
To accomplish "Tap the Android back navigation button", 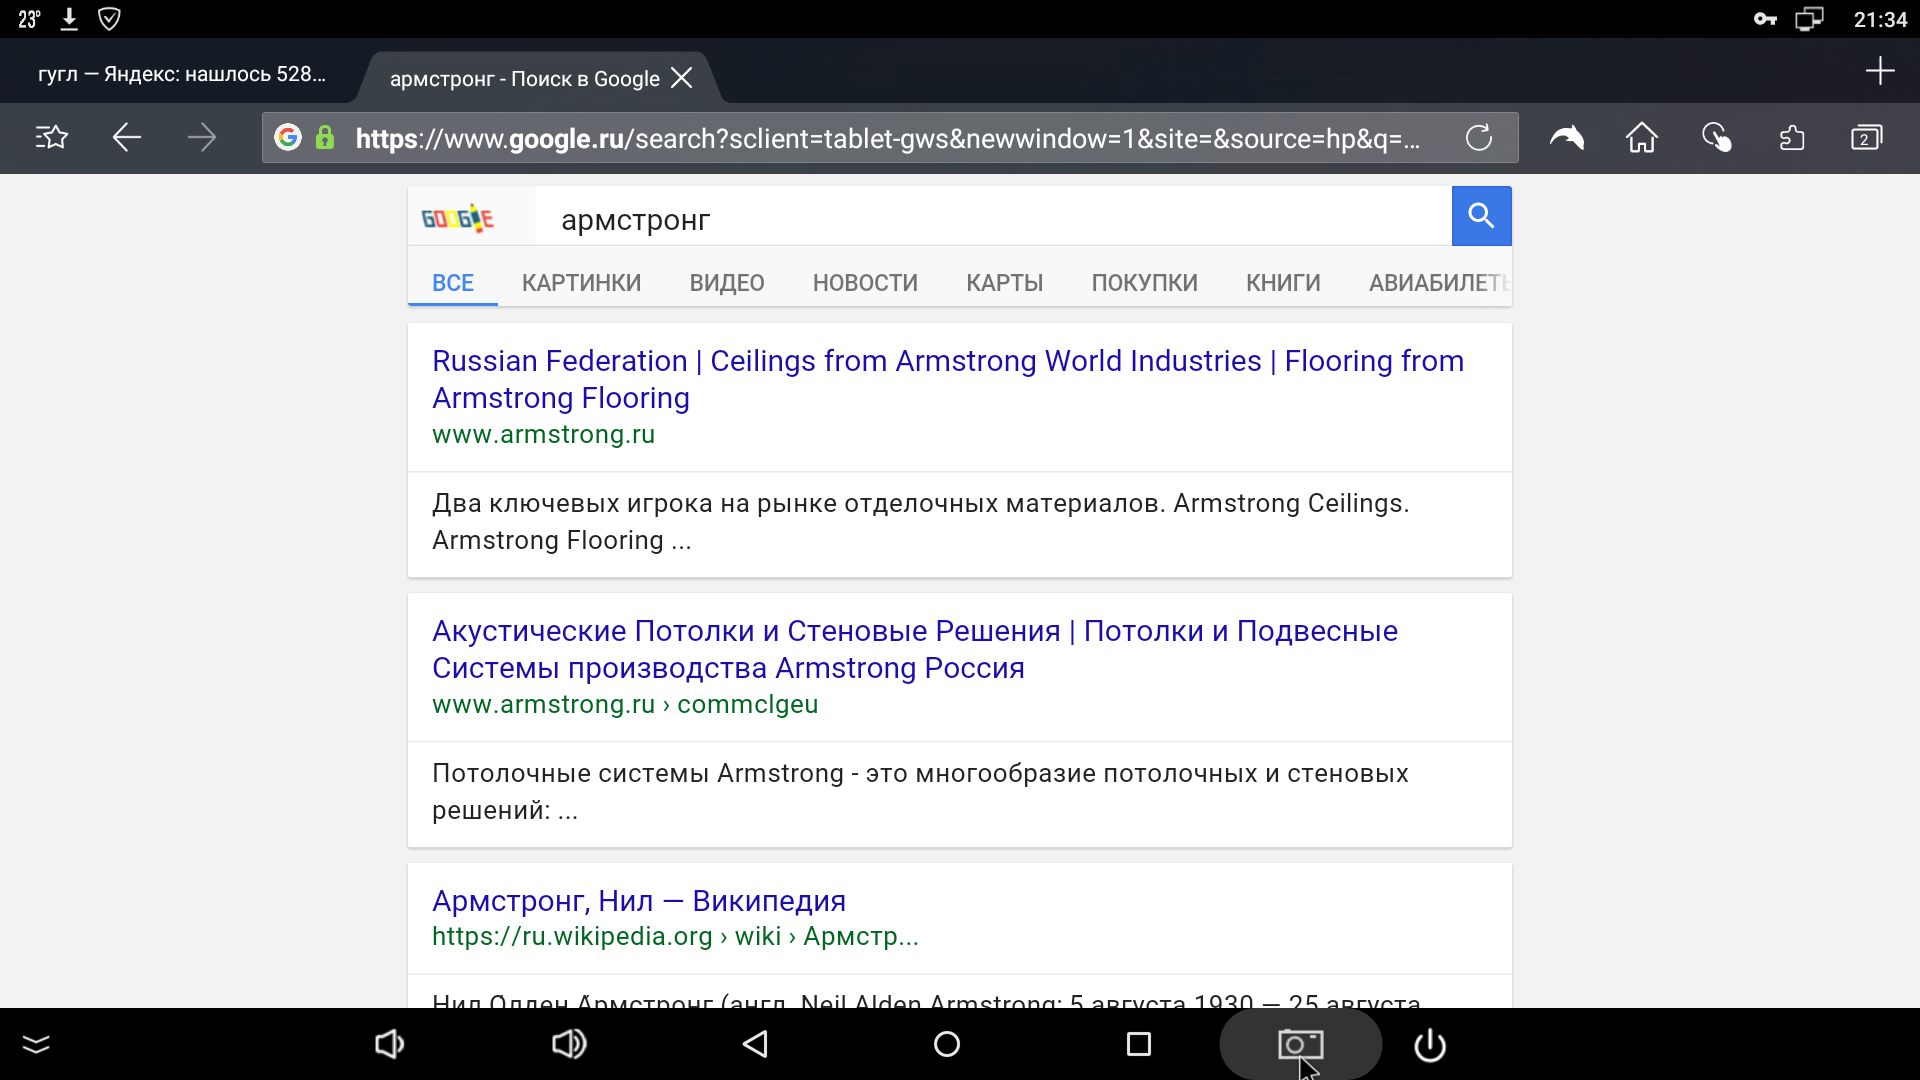I will [x=756, y=1044].
